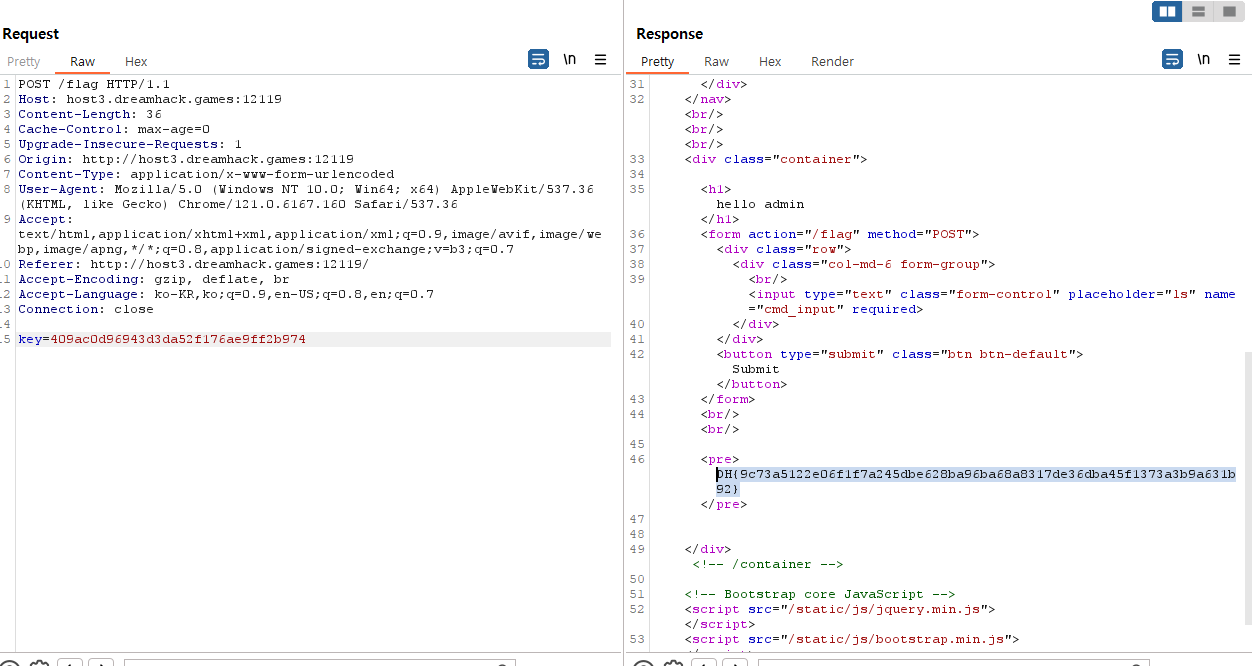This screenshot has width=1252, height=666.
Task: Click the Referer header line
Action: (193, 264)
